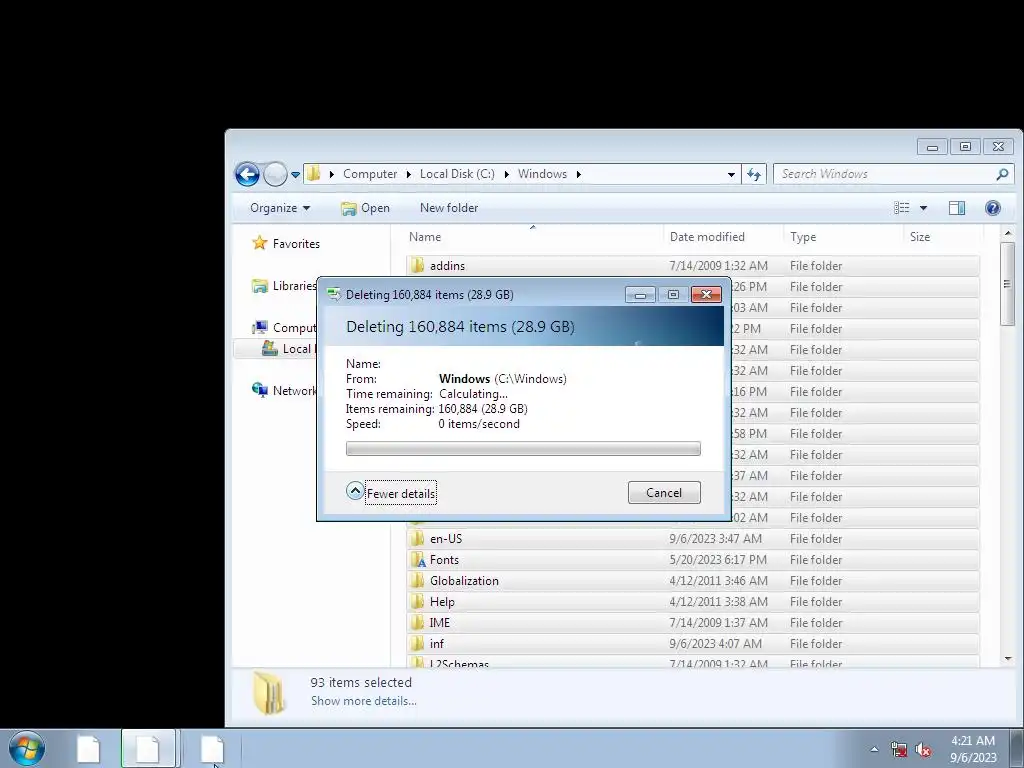Expand the arrow after the Windows breadcrumb
1024x768 pixels.
[579, 174]
